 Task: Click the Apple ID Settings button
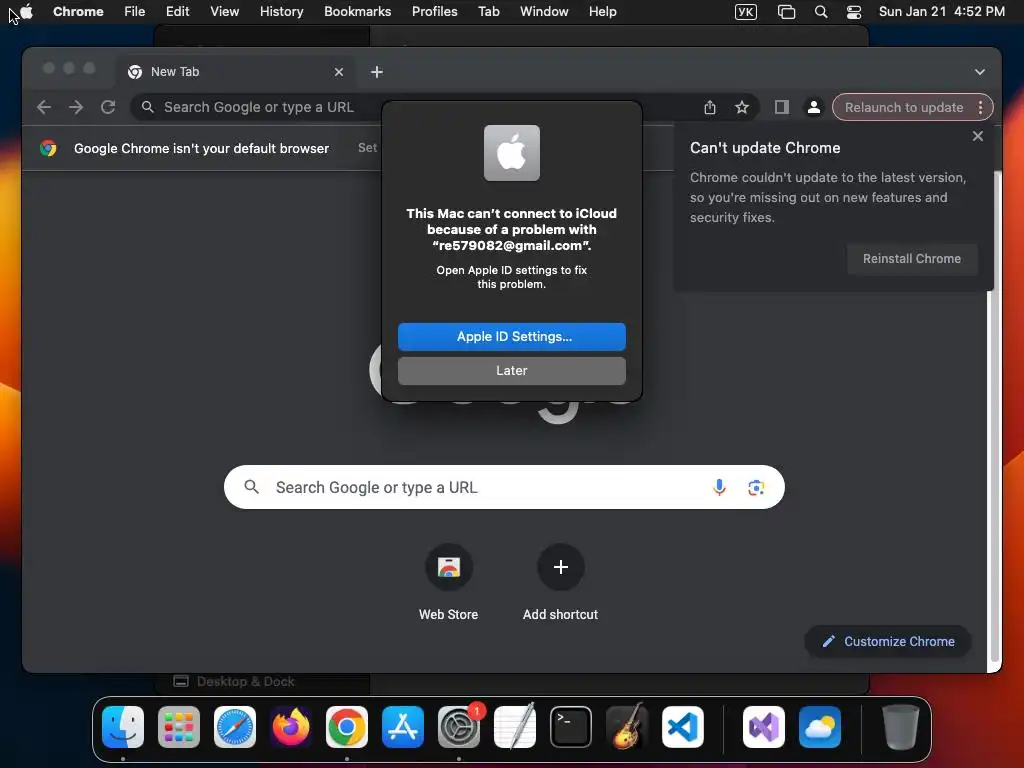[x=511, y=336]
